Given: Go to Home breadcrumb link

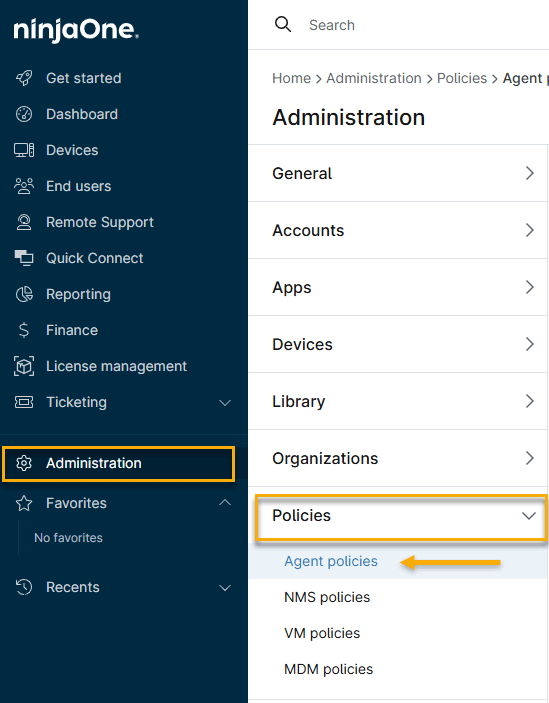Looking at the screenshot, I should click(x=291, y=78).
